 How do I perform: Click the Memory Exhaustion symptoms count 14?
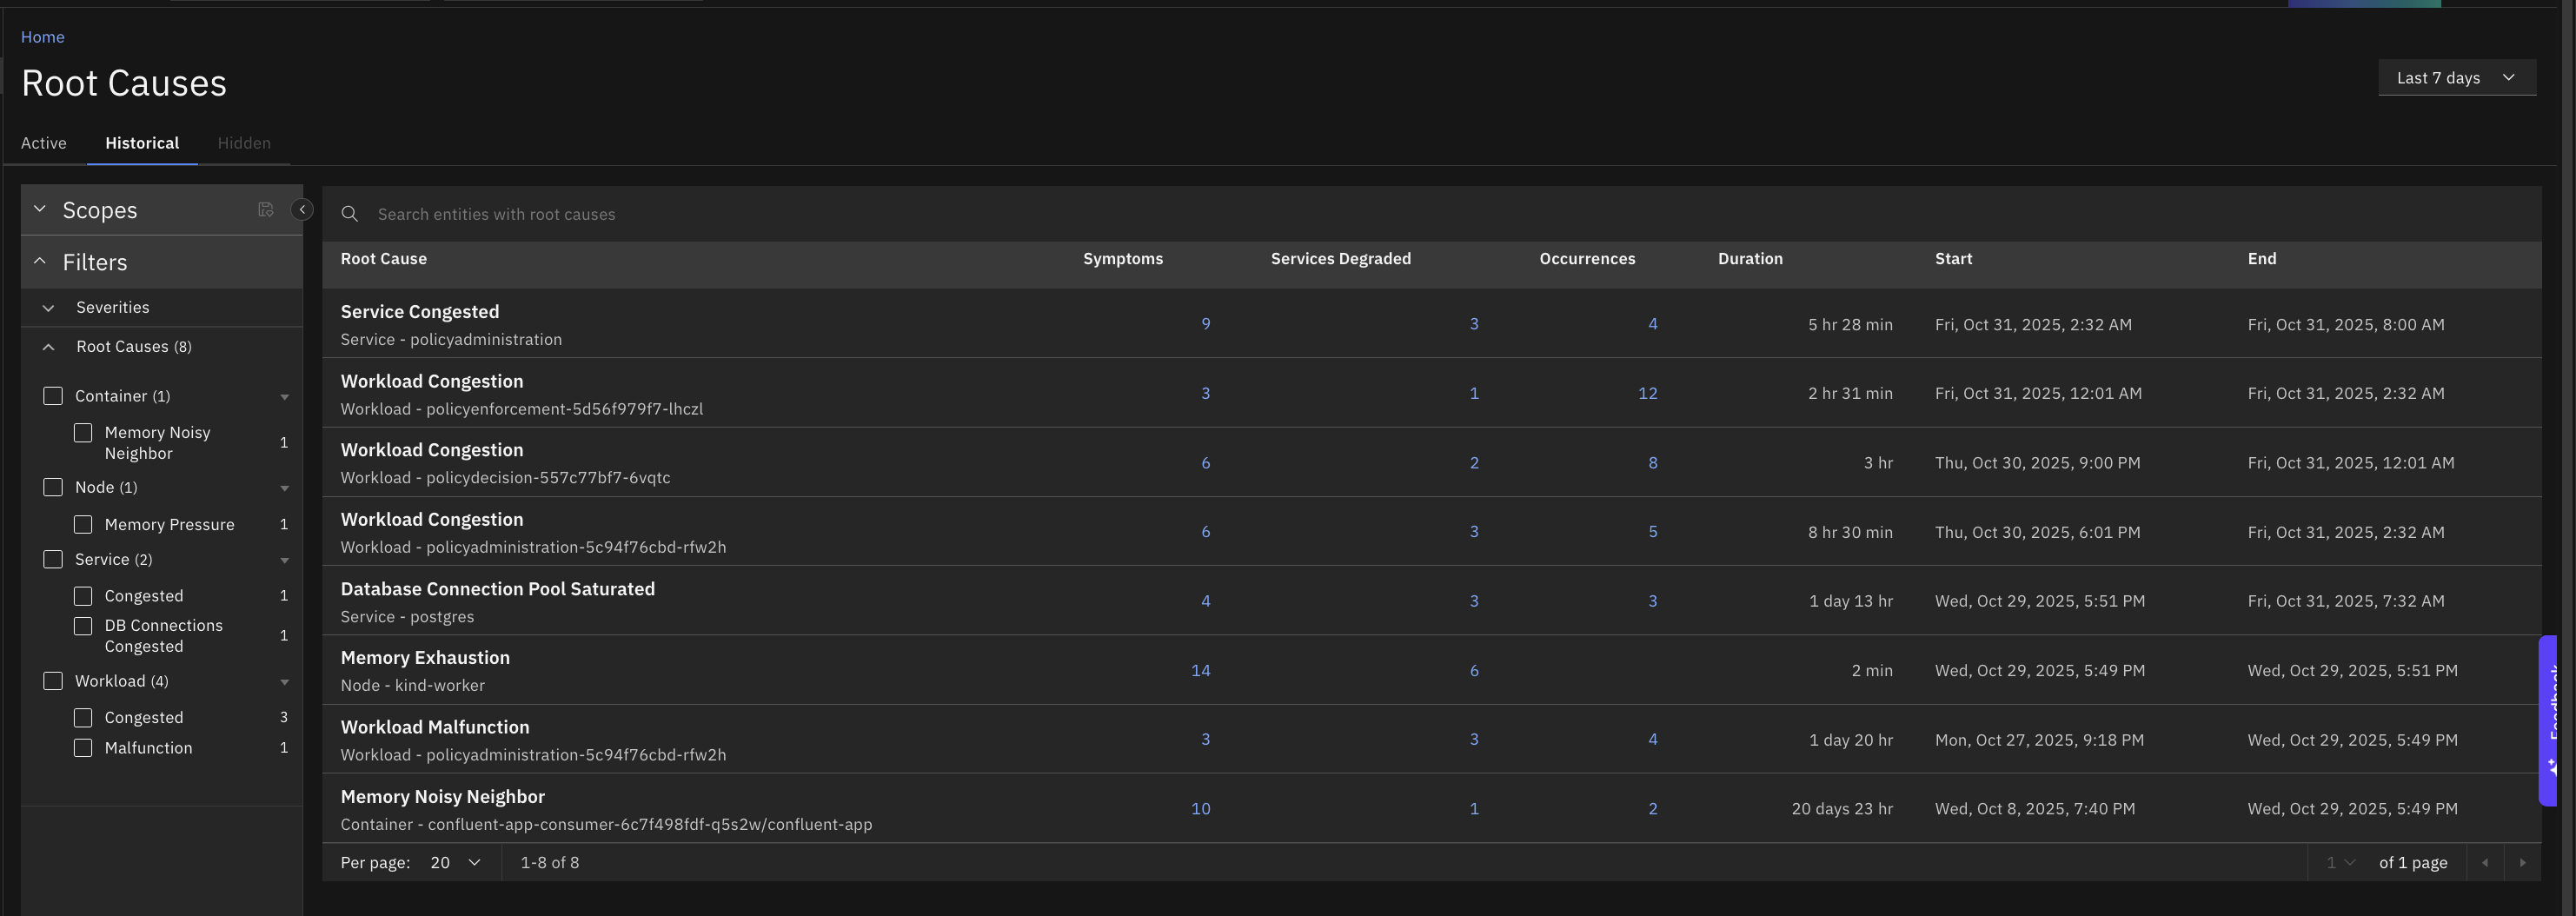point(1200,671)
